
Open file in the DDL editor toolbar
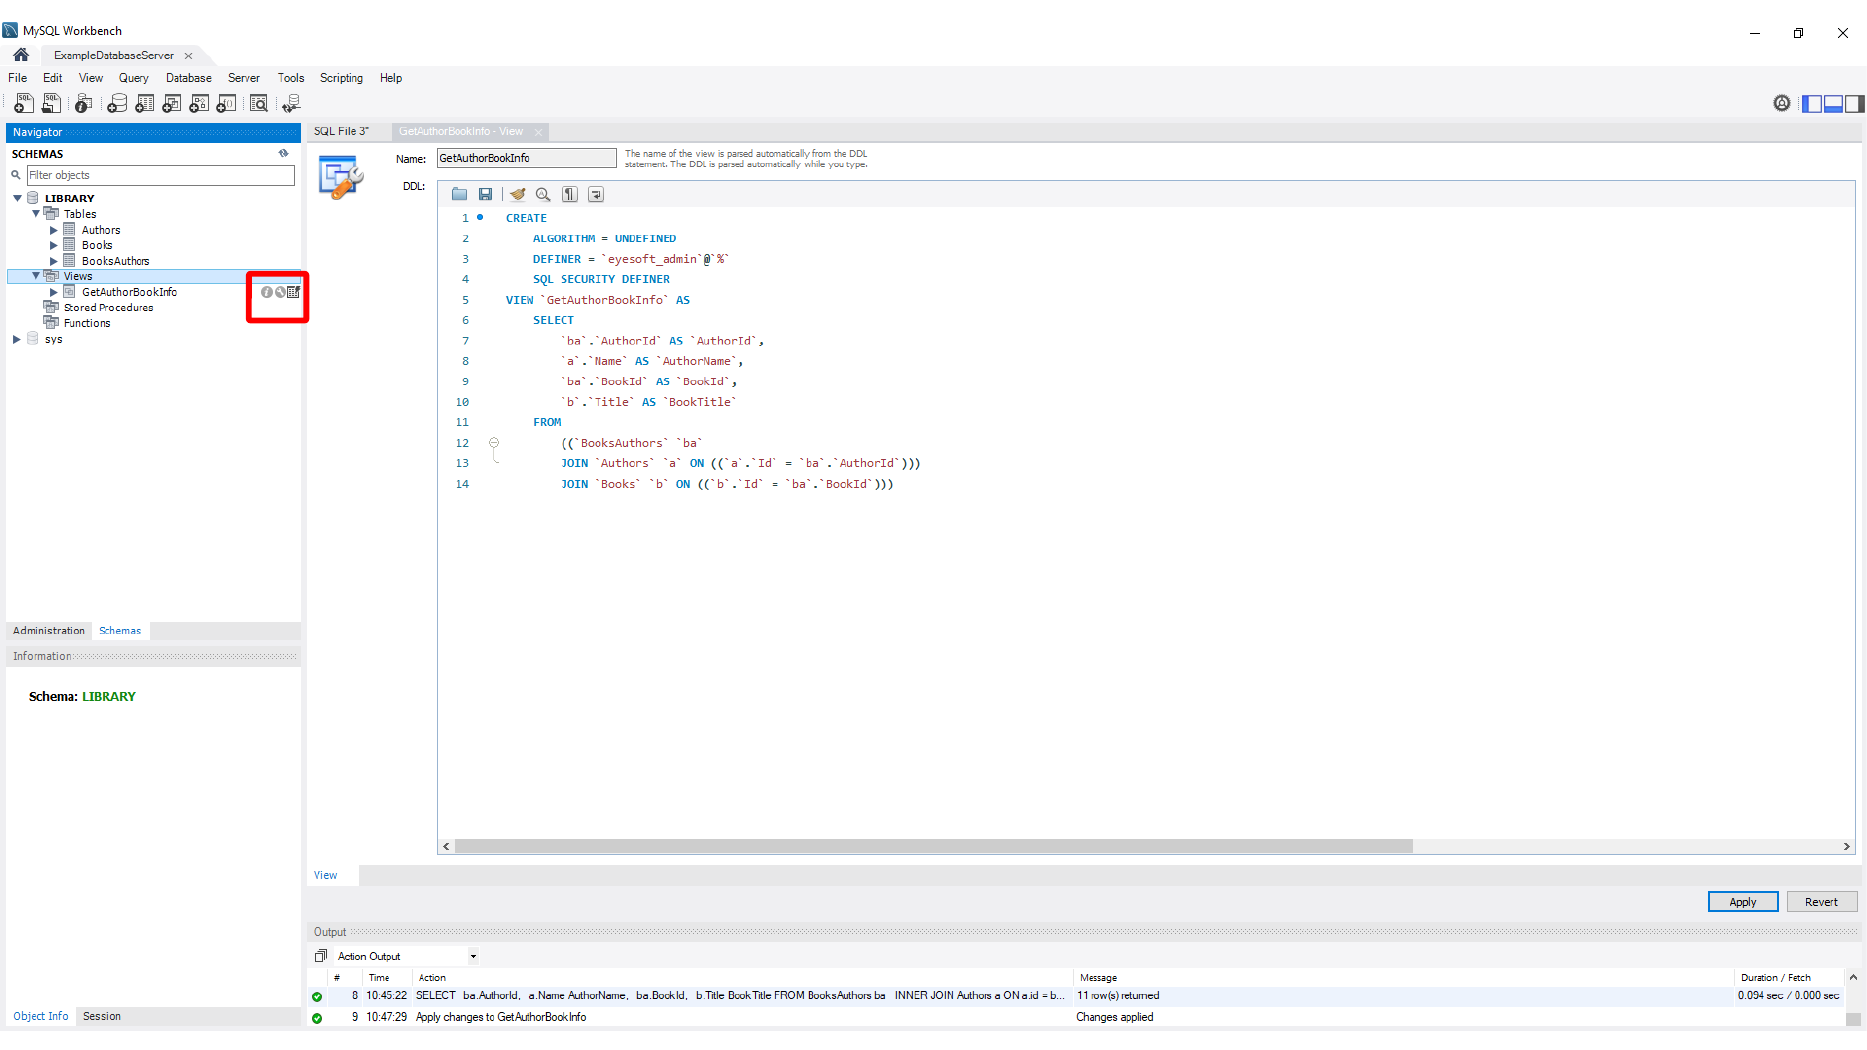[459, 194]
